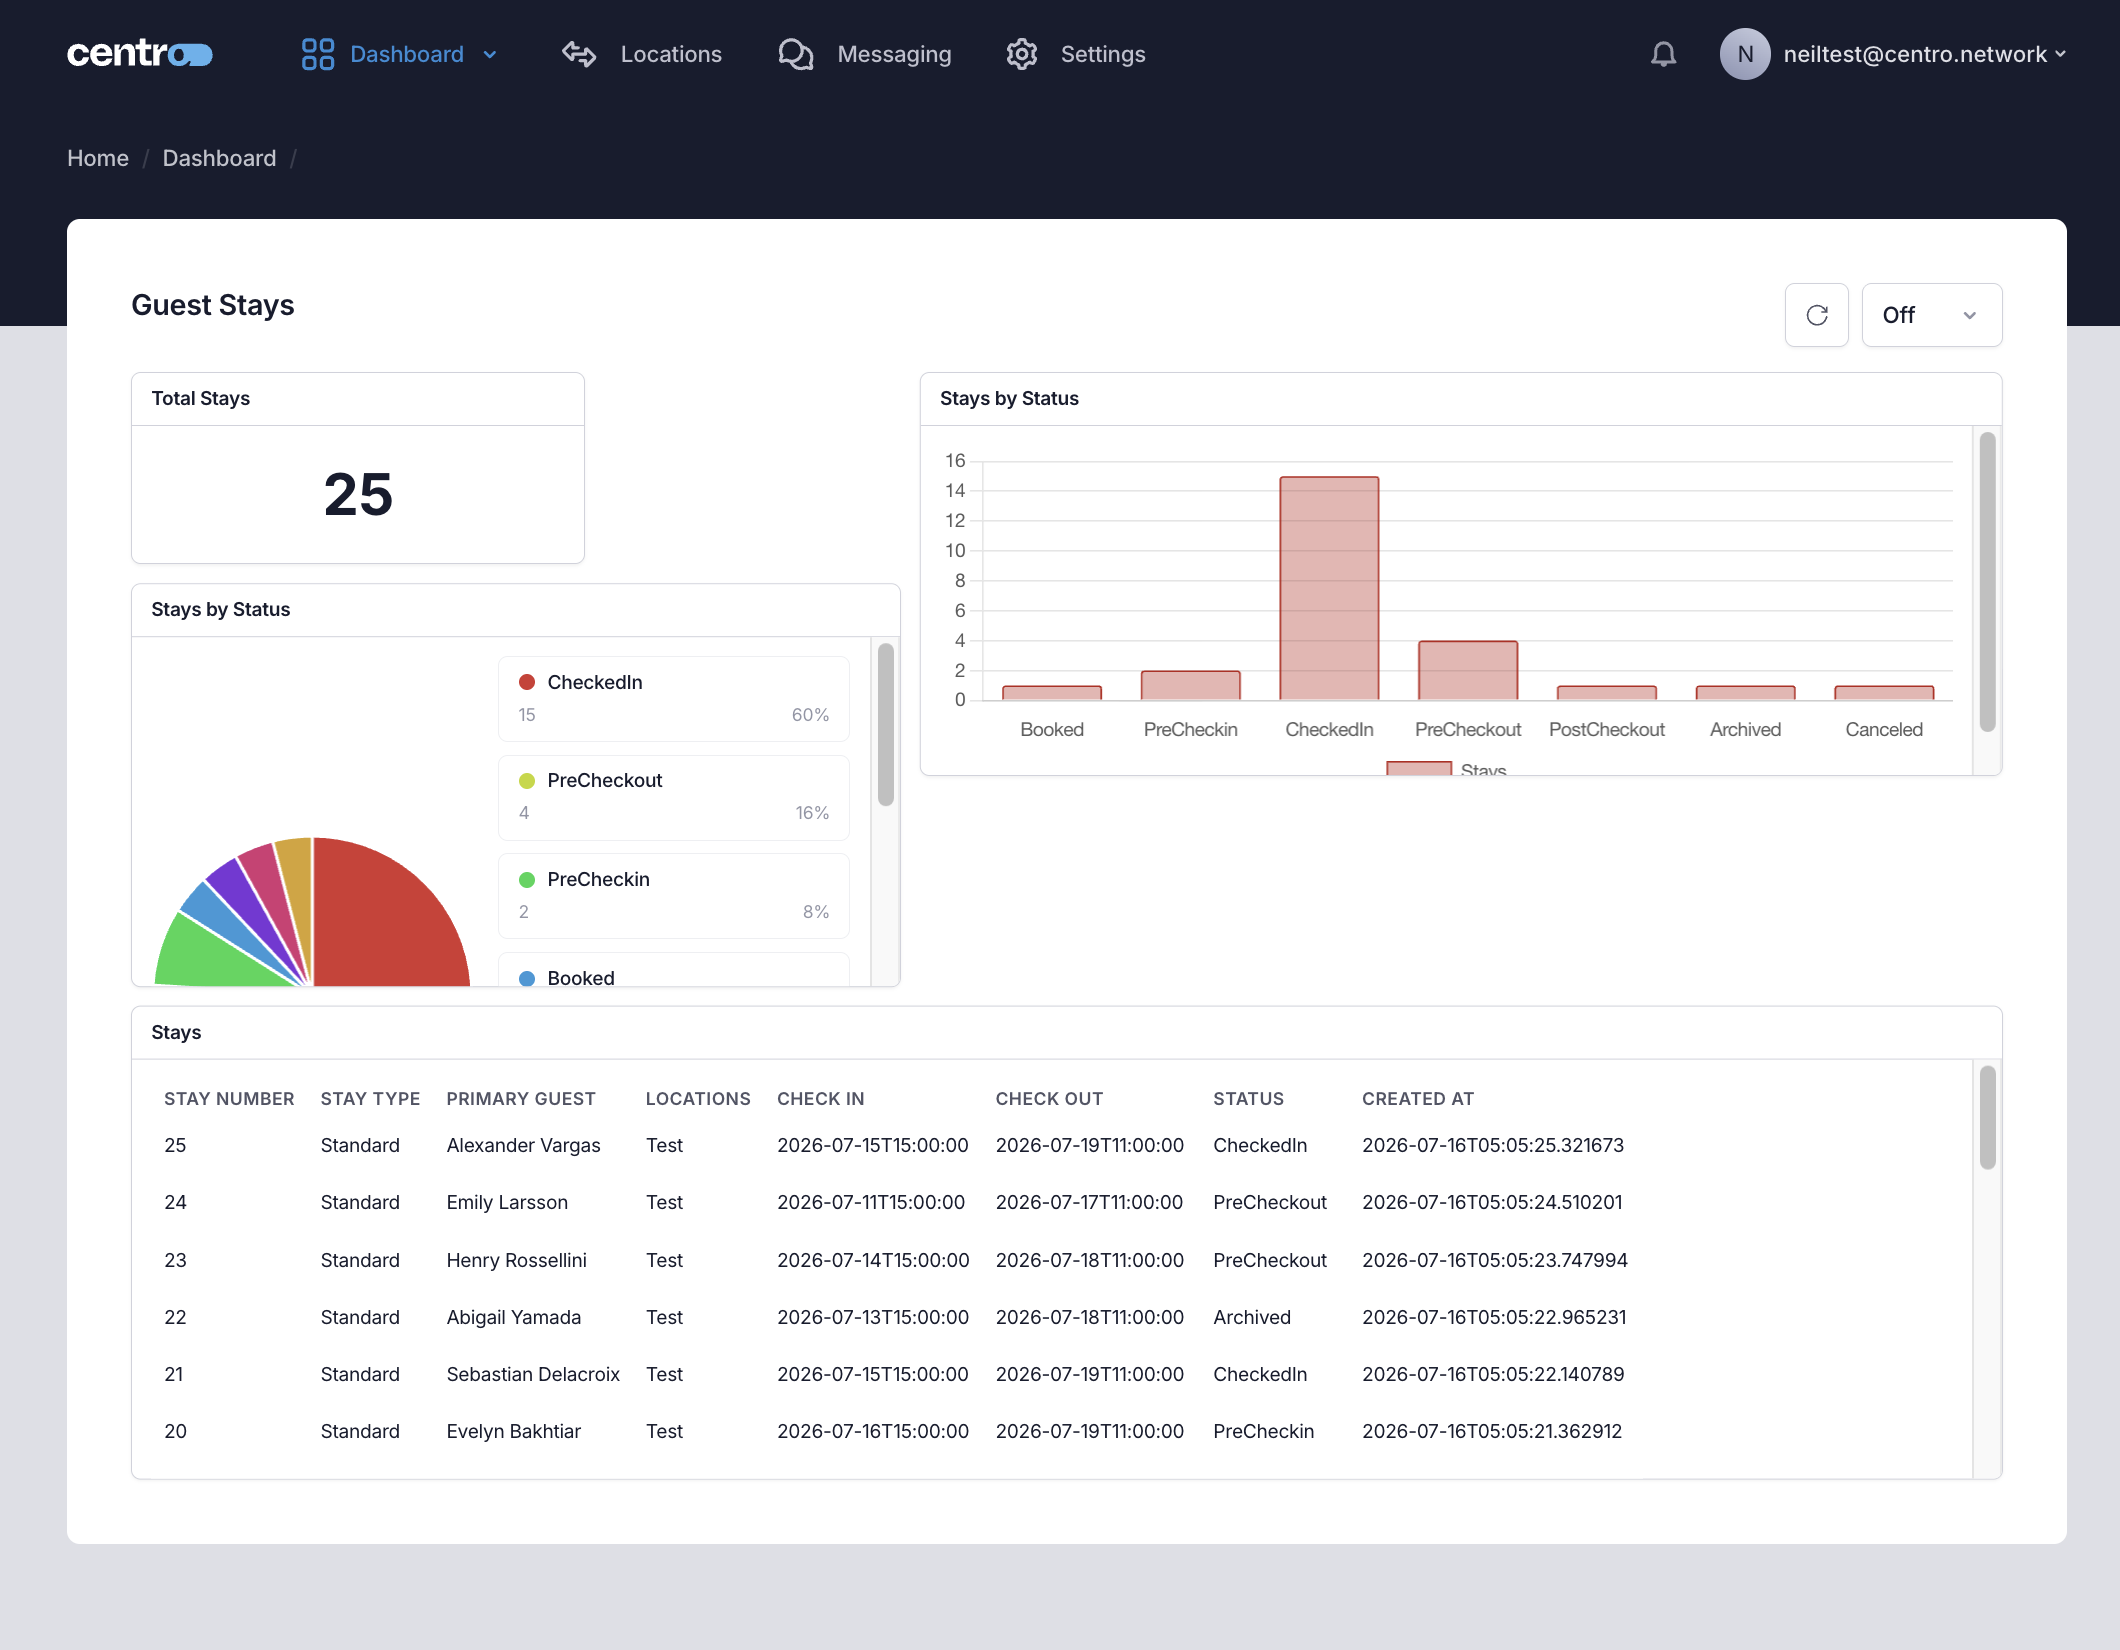Click the Booked bar in chart
The height and width of the screenshot is (1650, 2120).
point(1052,693)
